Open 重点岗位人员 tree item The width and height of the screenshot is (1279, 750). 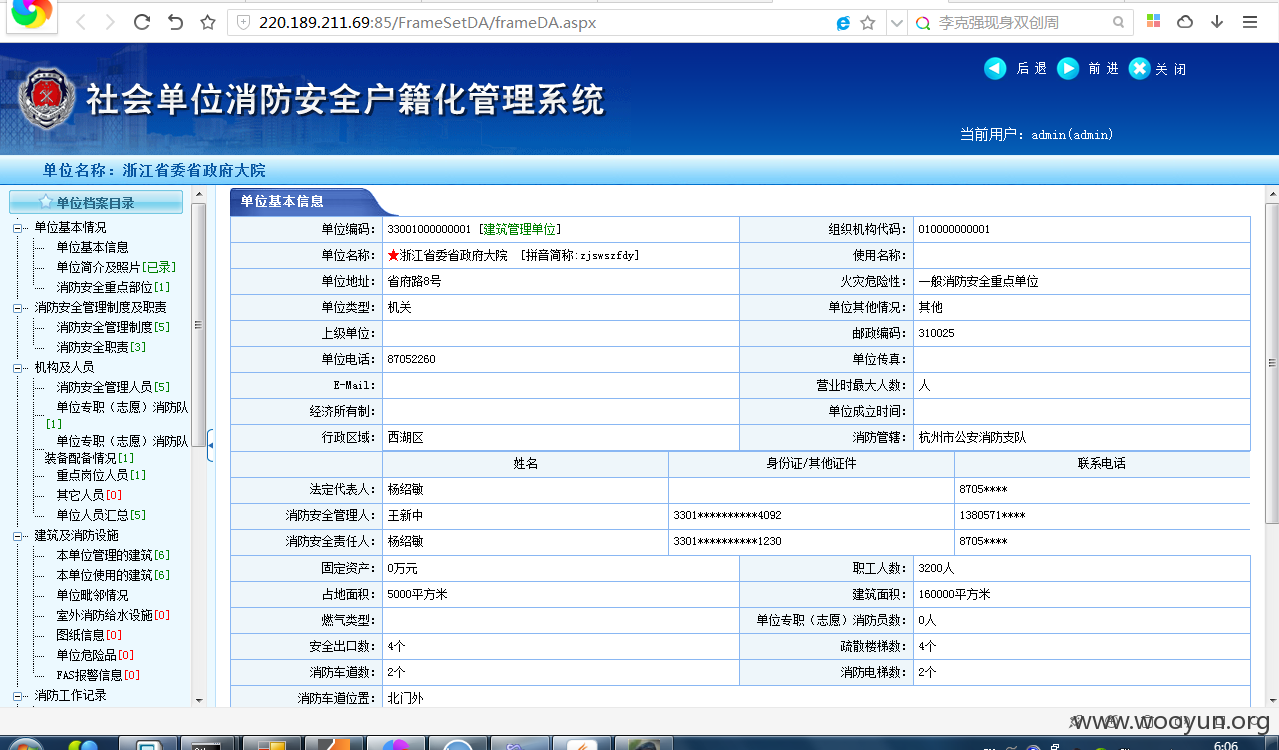coord(101,475)
